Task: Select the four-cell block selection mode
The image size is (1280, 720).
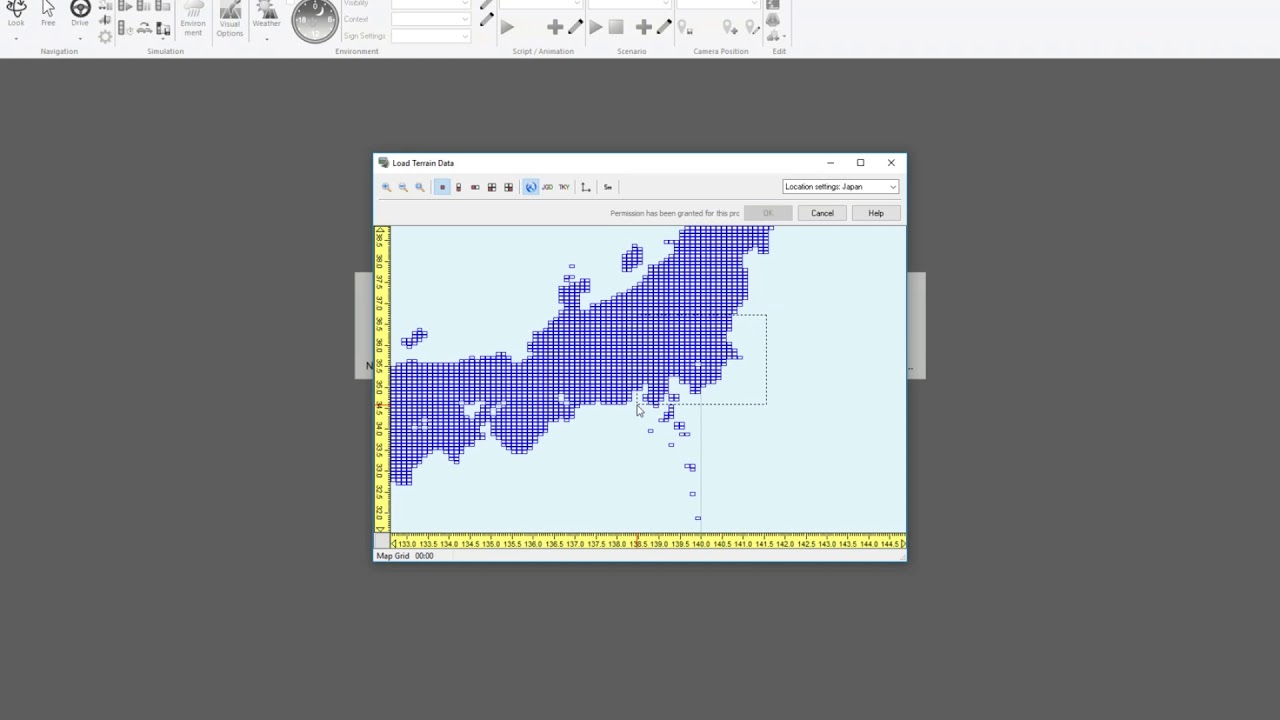Action: 492,187
